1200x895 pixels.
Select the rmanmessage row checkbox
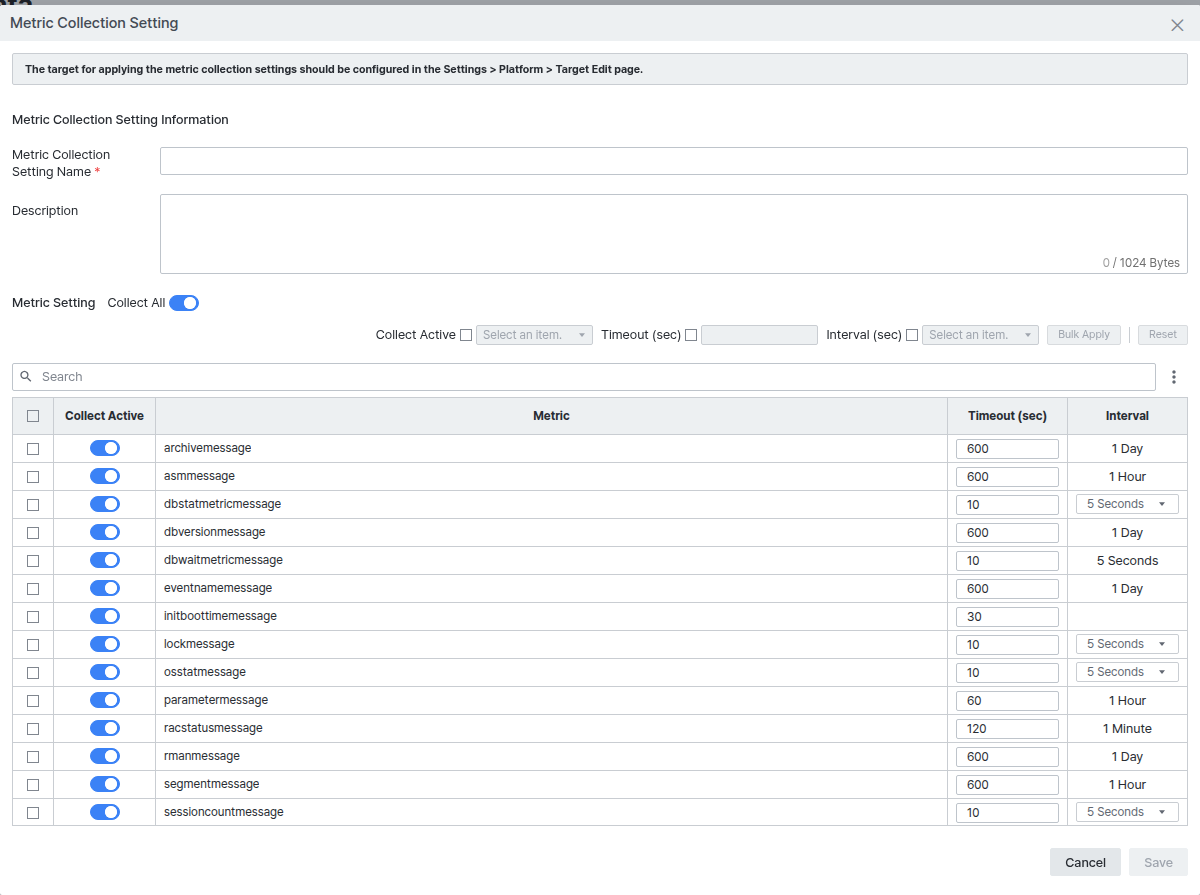point(33,757)
